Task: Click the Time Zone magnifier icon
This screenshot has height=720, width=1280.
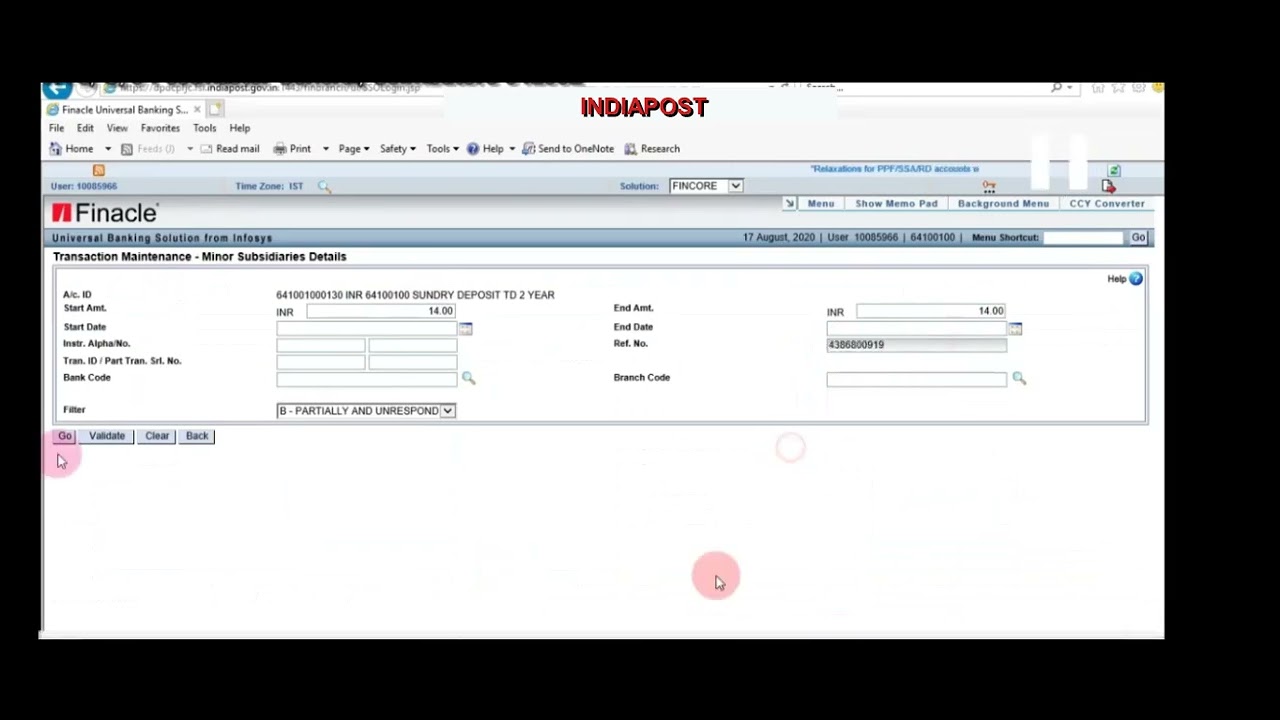Action: coord(324,186)
